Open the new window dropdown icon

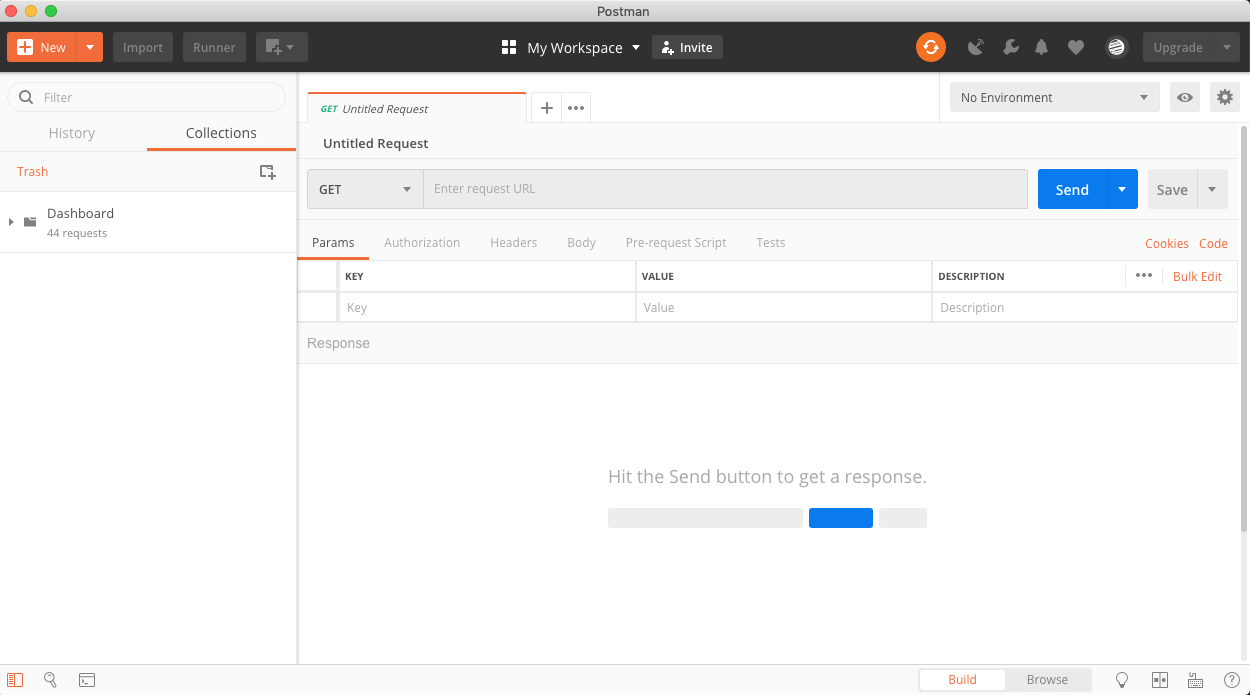coord(281,47)
